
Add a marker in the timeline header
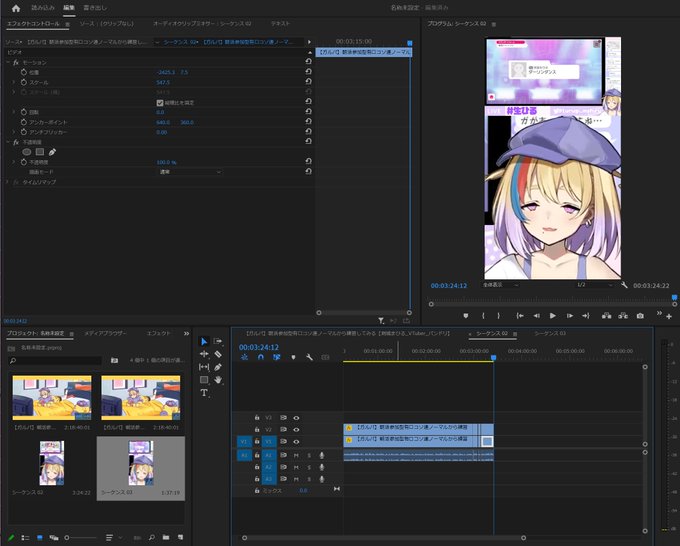pos(294,357)
